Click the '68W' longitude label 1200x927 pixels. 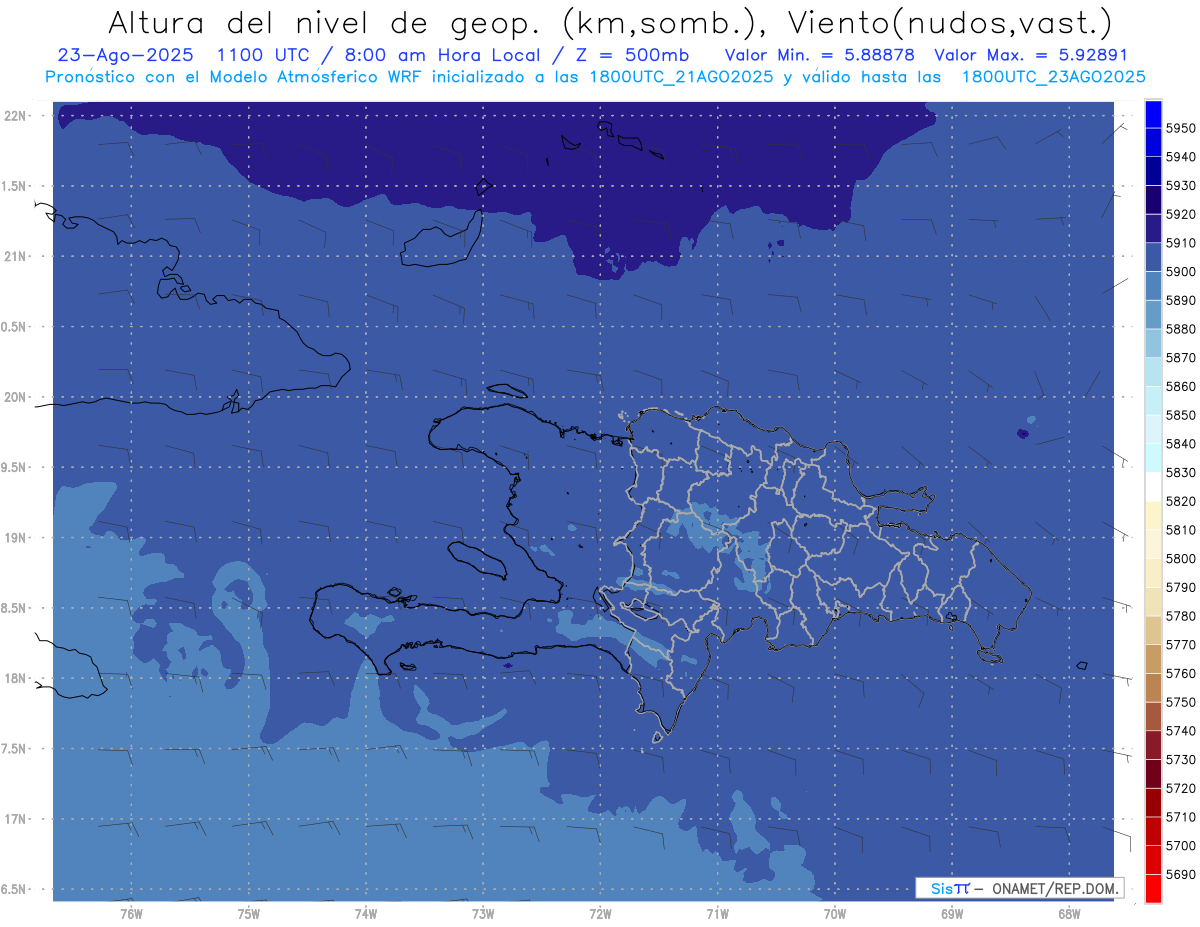click(1069, 913)
